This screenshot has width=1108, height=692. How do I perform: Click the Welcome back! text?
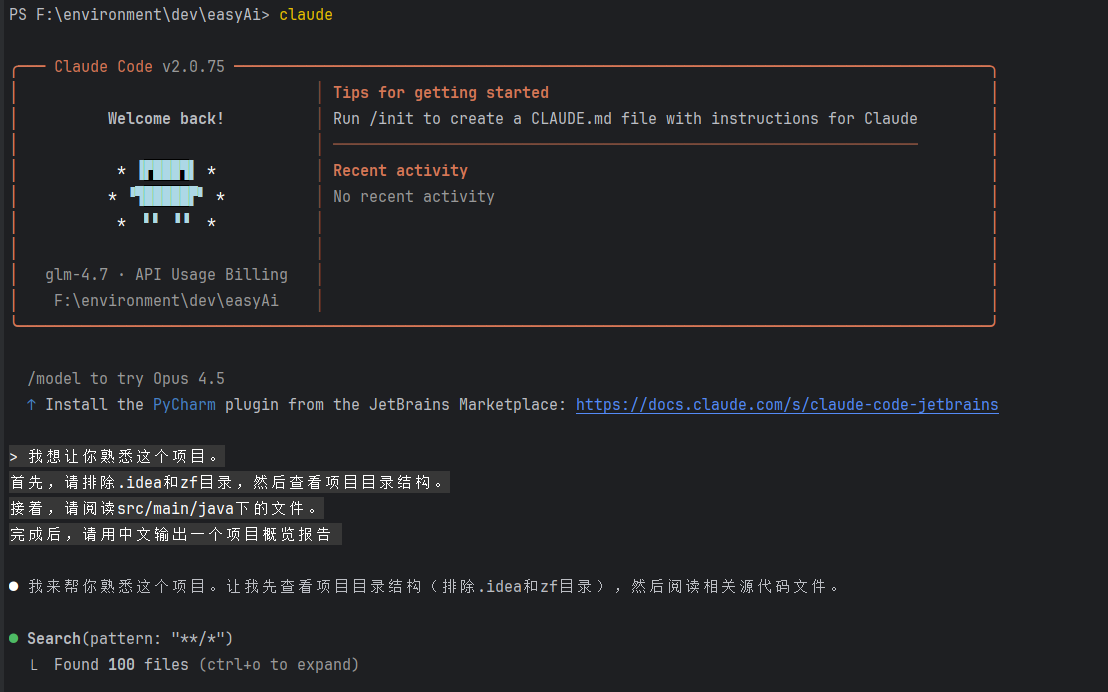click(x=166, y=119)
